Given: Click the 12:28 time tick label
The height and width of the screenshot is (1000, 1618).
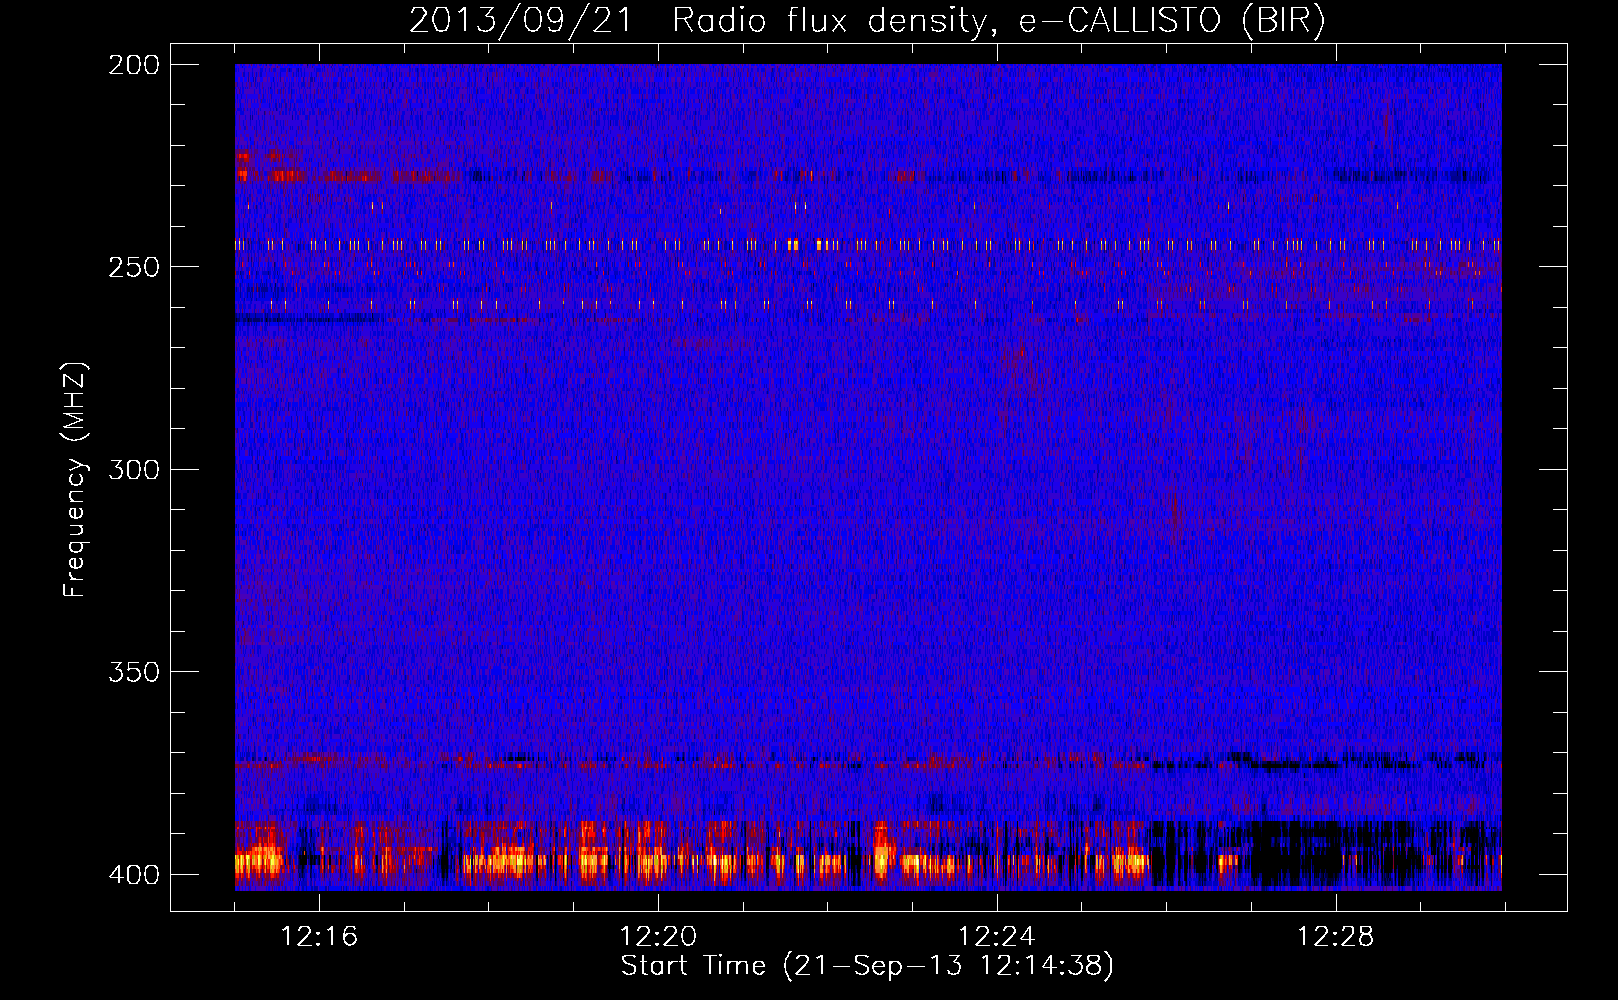Looking at the screenshot, I should pyautogui.click(x=1335, y=937).
